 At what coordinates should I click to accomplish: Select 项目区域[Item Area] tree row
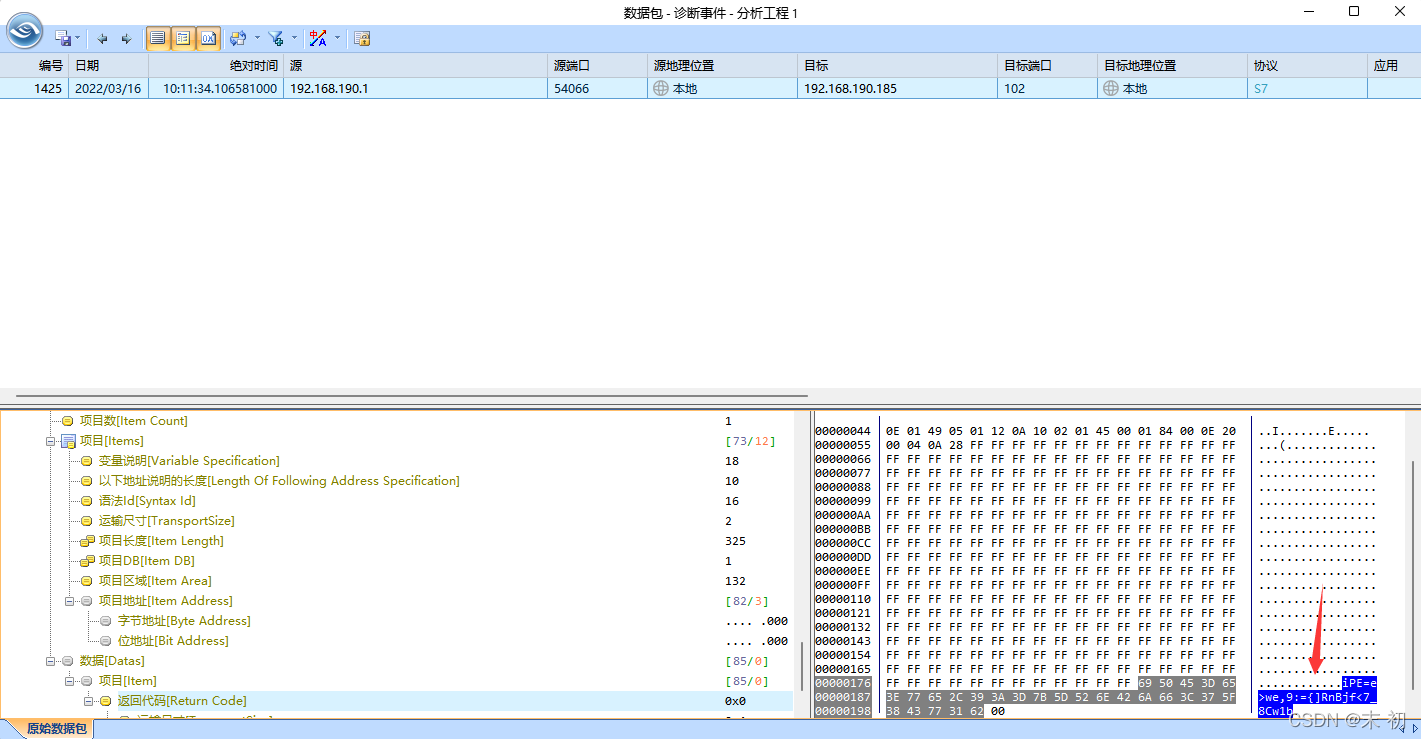click(x=155, y=581)
